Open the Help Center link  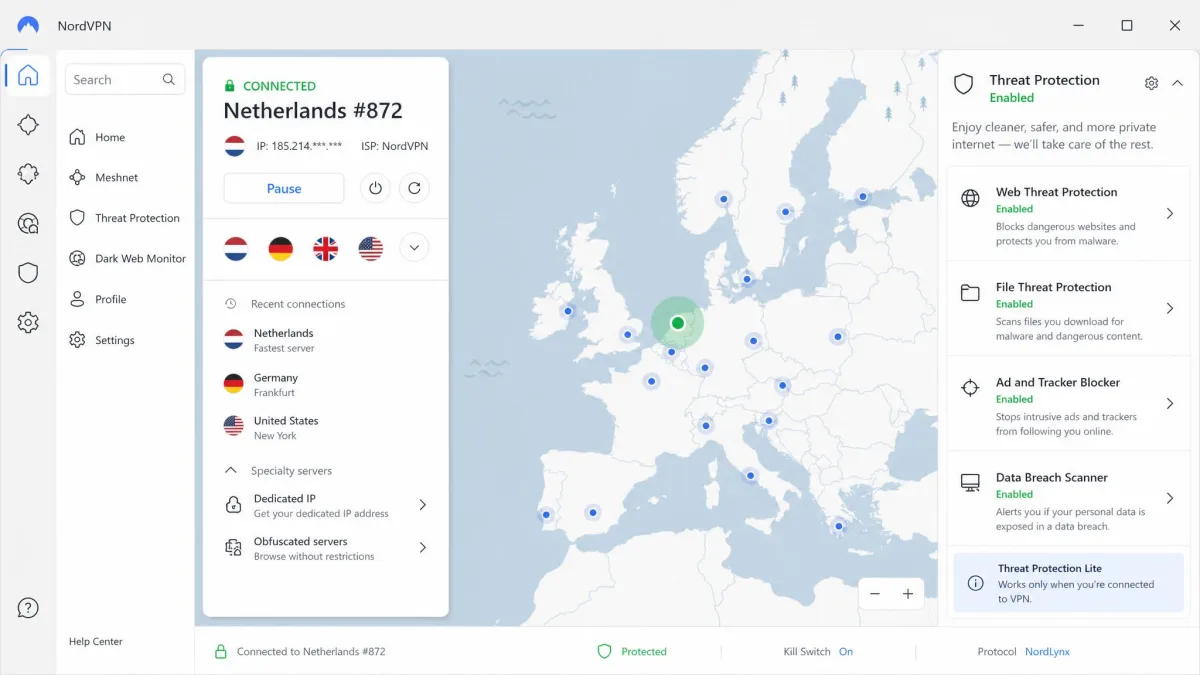[x=95, y=642]
